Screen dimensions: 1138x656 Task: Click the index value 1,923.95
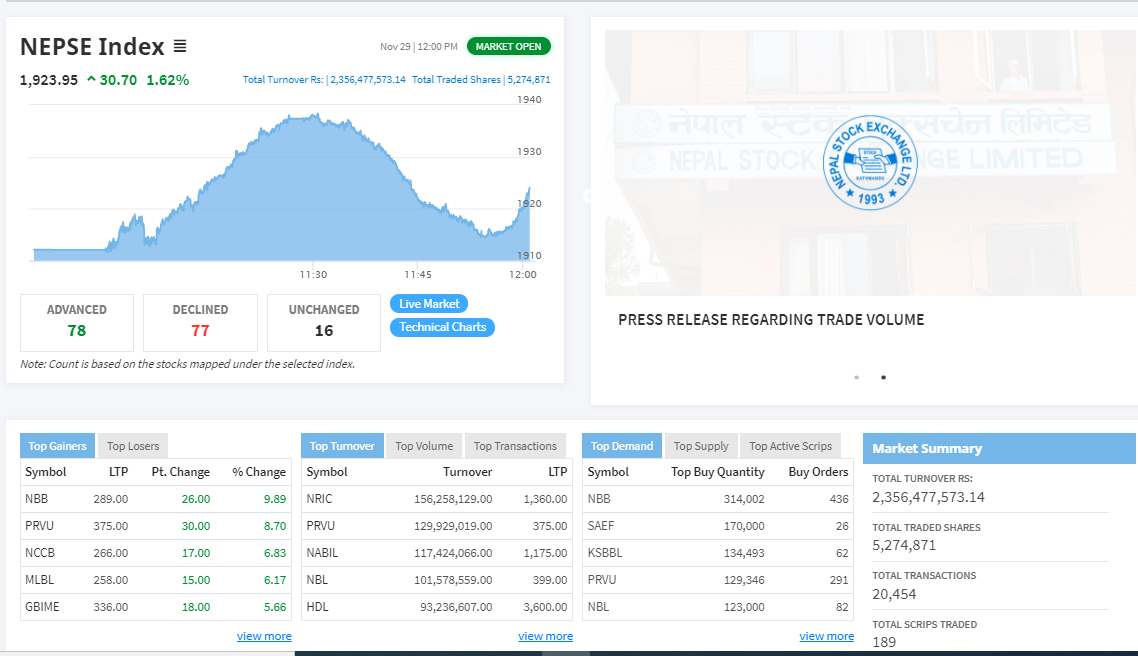click(x=49, y=80)
